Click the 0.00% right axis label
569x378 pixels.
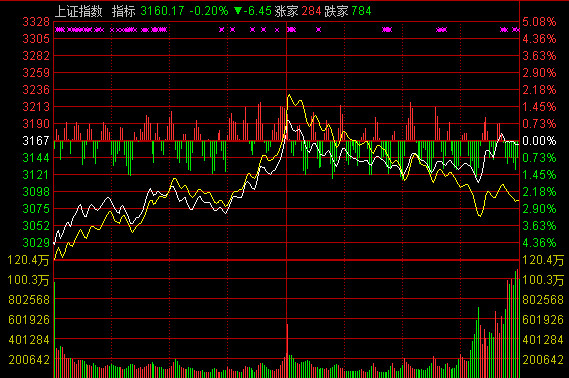pyautogui.click(x=539, y=140)
